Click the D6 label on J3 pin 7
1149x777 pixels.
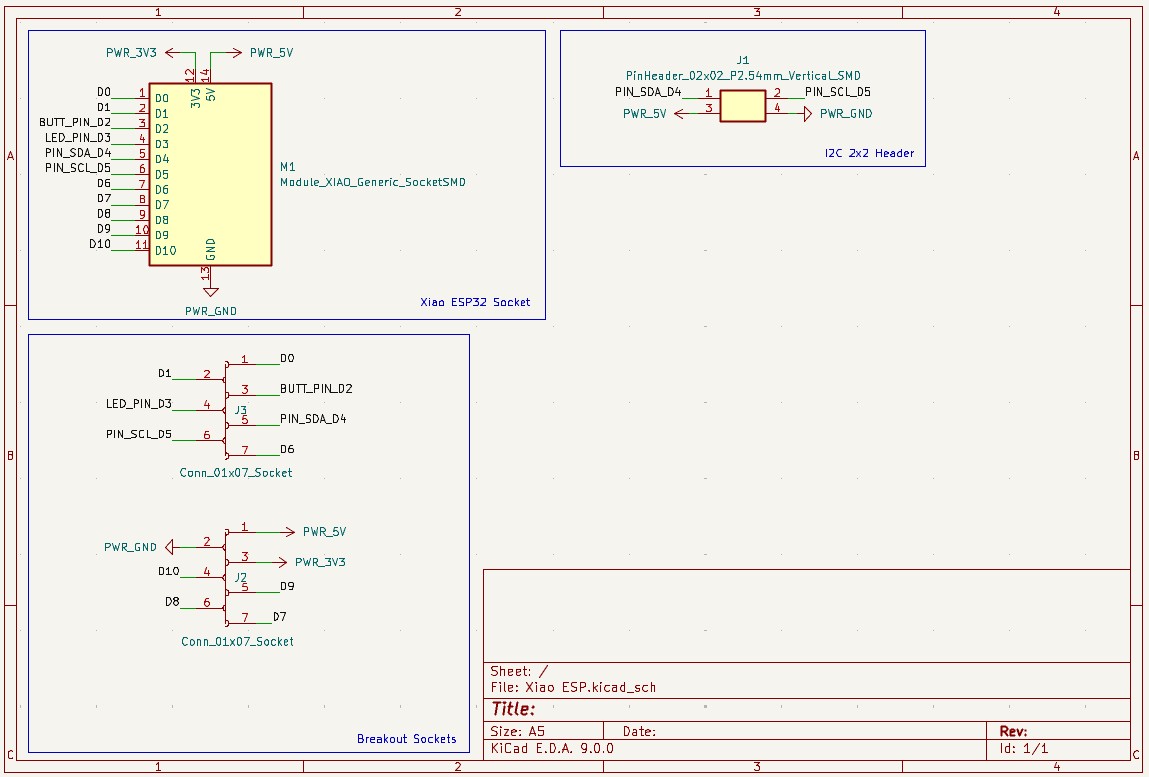[x=287, y=449]
